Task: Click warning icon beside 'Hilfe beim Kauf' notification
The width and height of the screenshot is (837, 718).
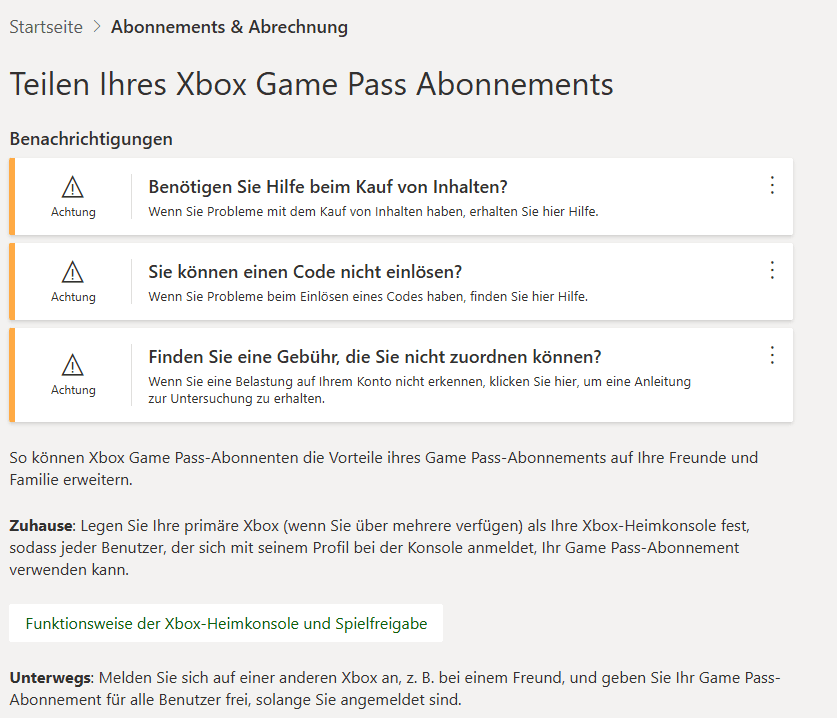Action: coord(73,187)
